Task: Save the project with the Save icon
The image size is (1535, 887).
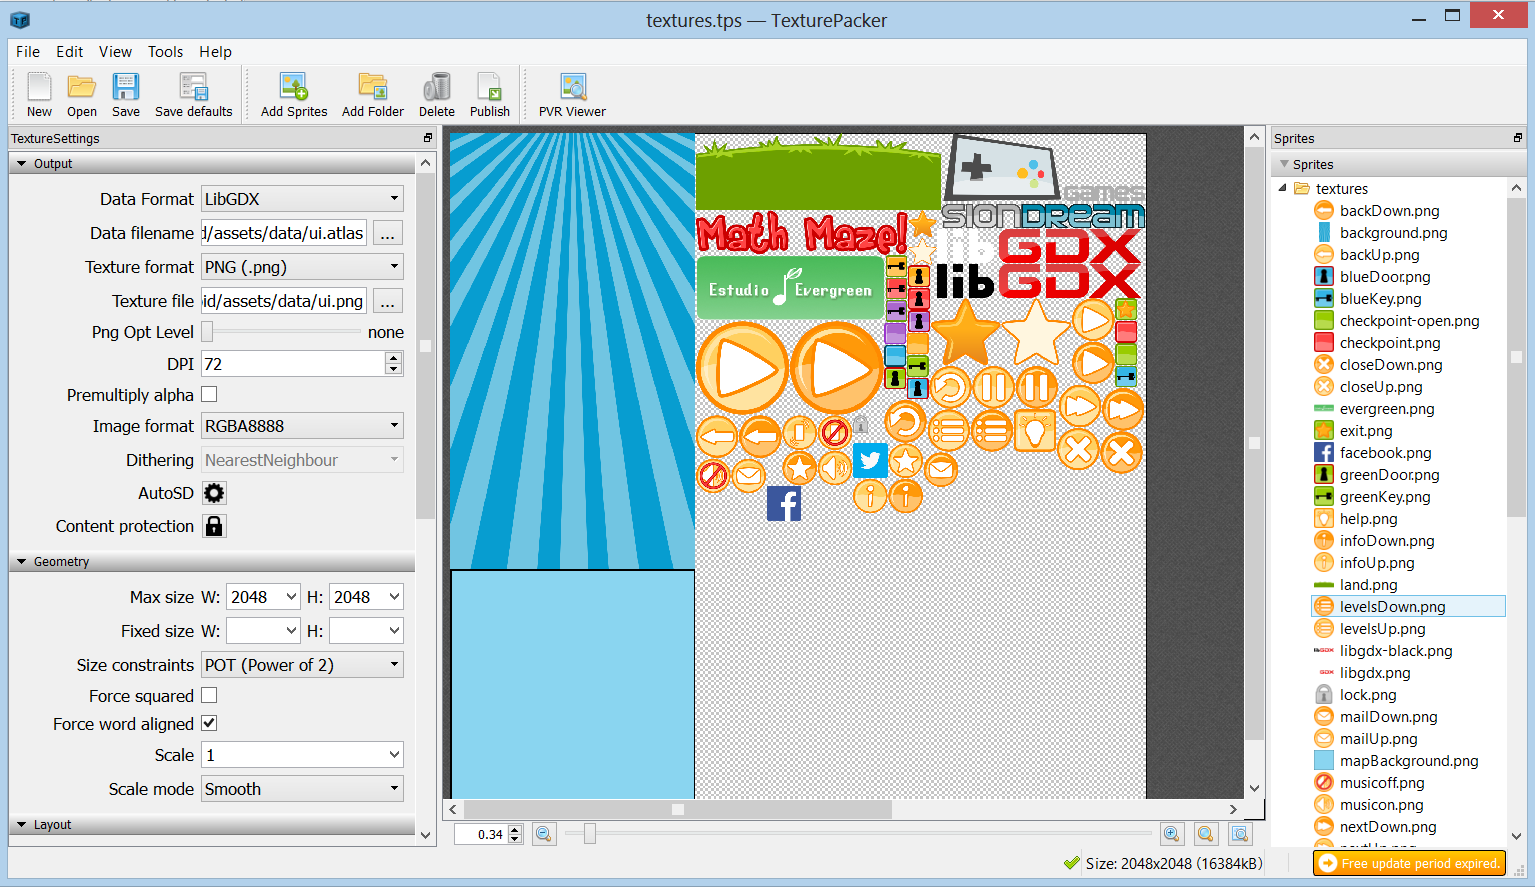Action: coord(126,95)
